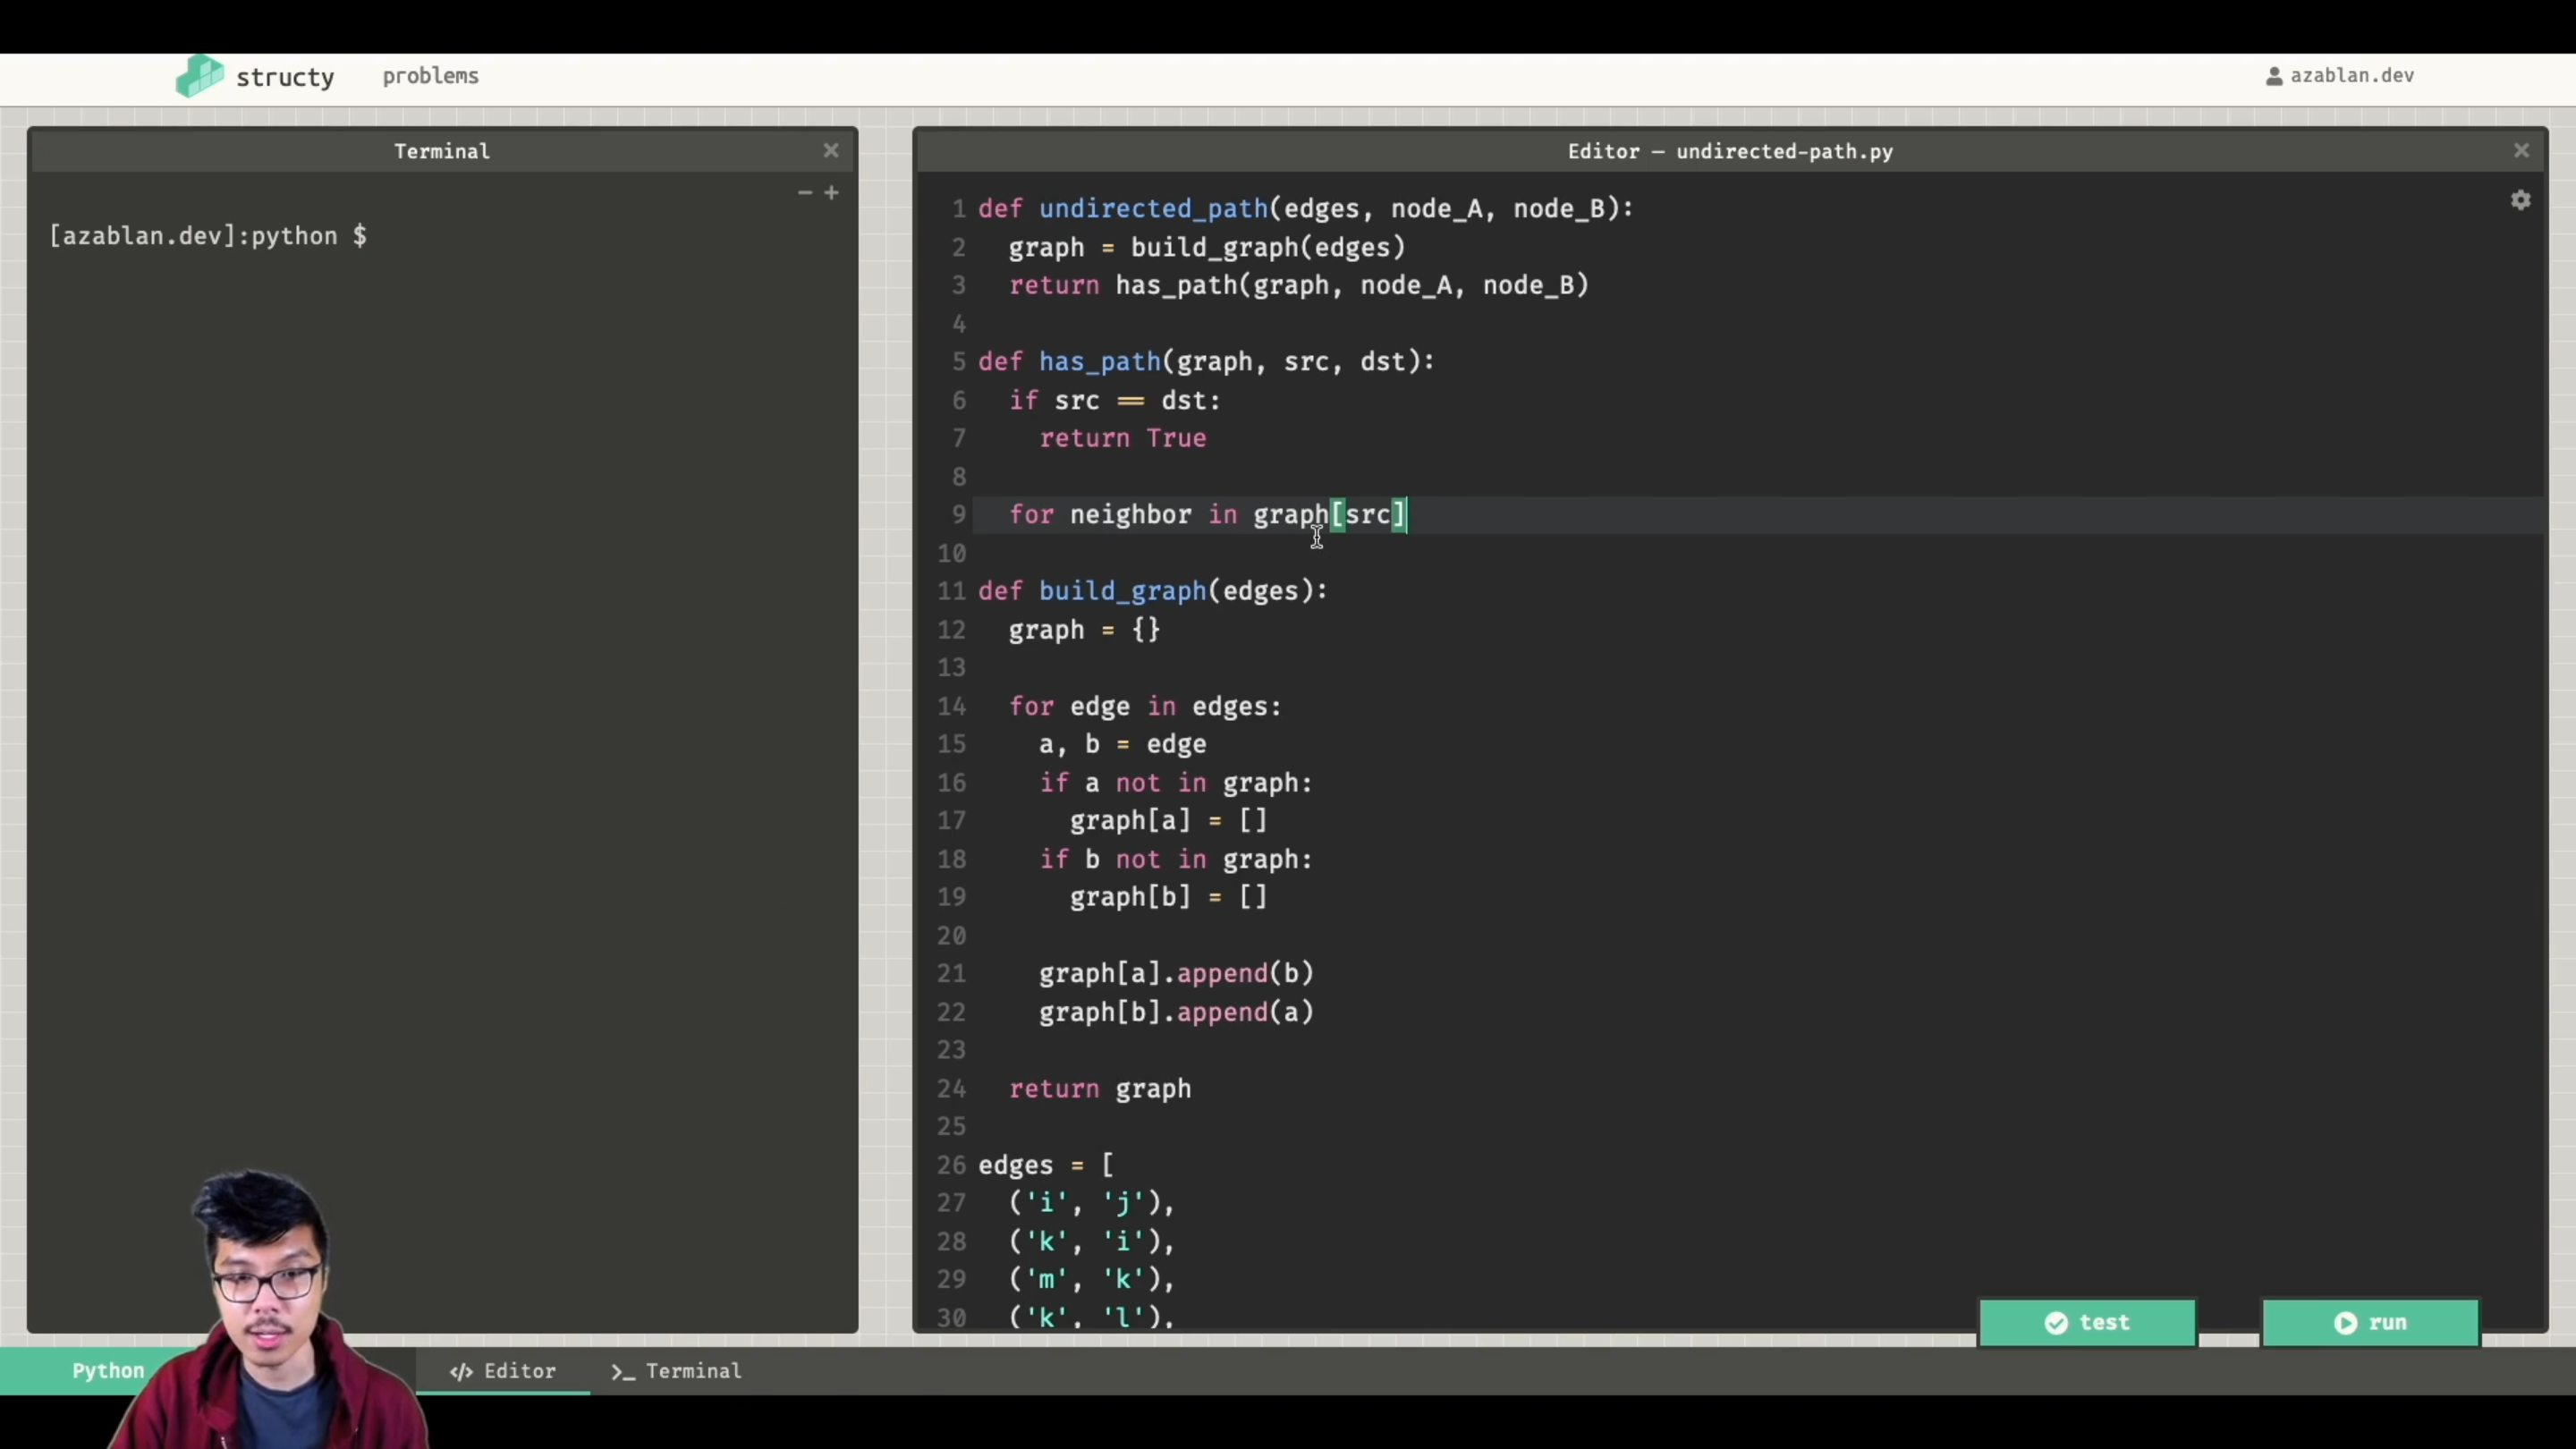Click the run button
The height and width of the screenshot is (1449, 2576).
pyautogui.click(x=2370, y=1322)
